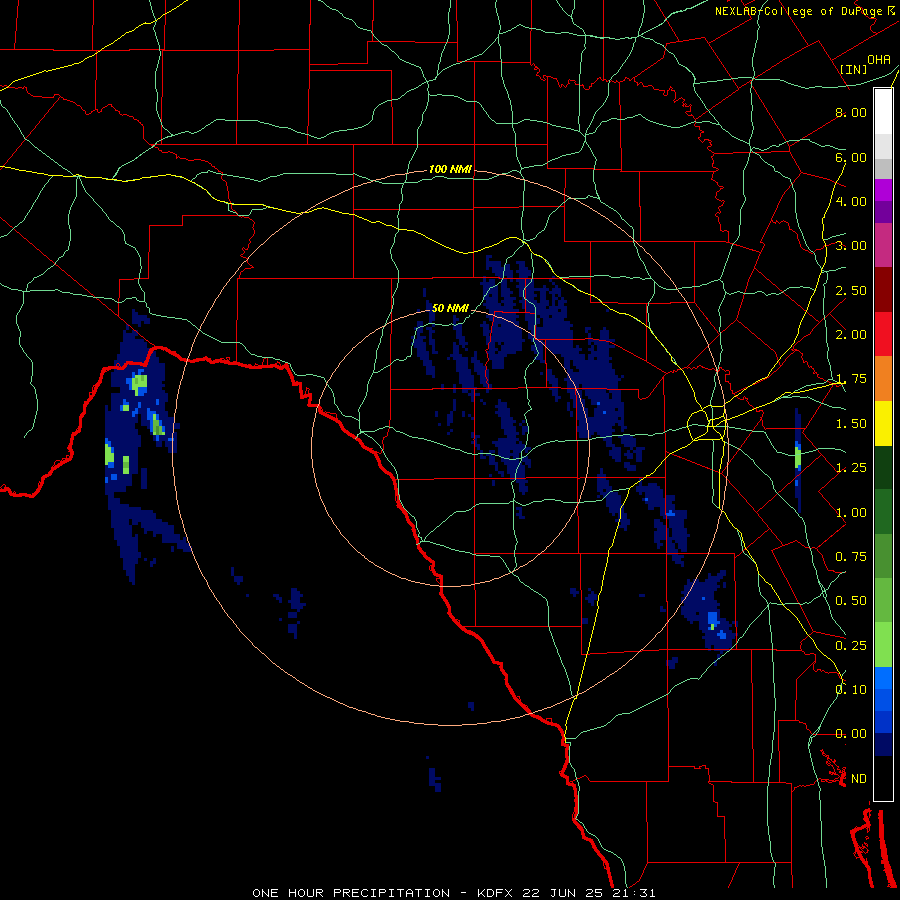Click the darkest green legend swatch
Image resolution: width=900 pixels, height=900 pixels.
point(883,468)
